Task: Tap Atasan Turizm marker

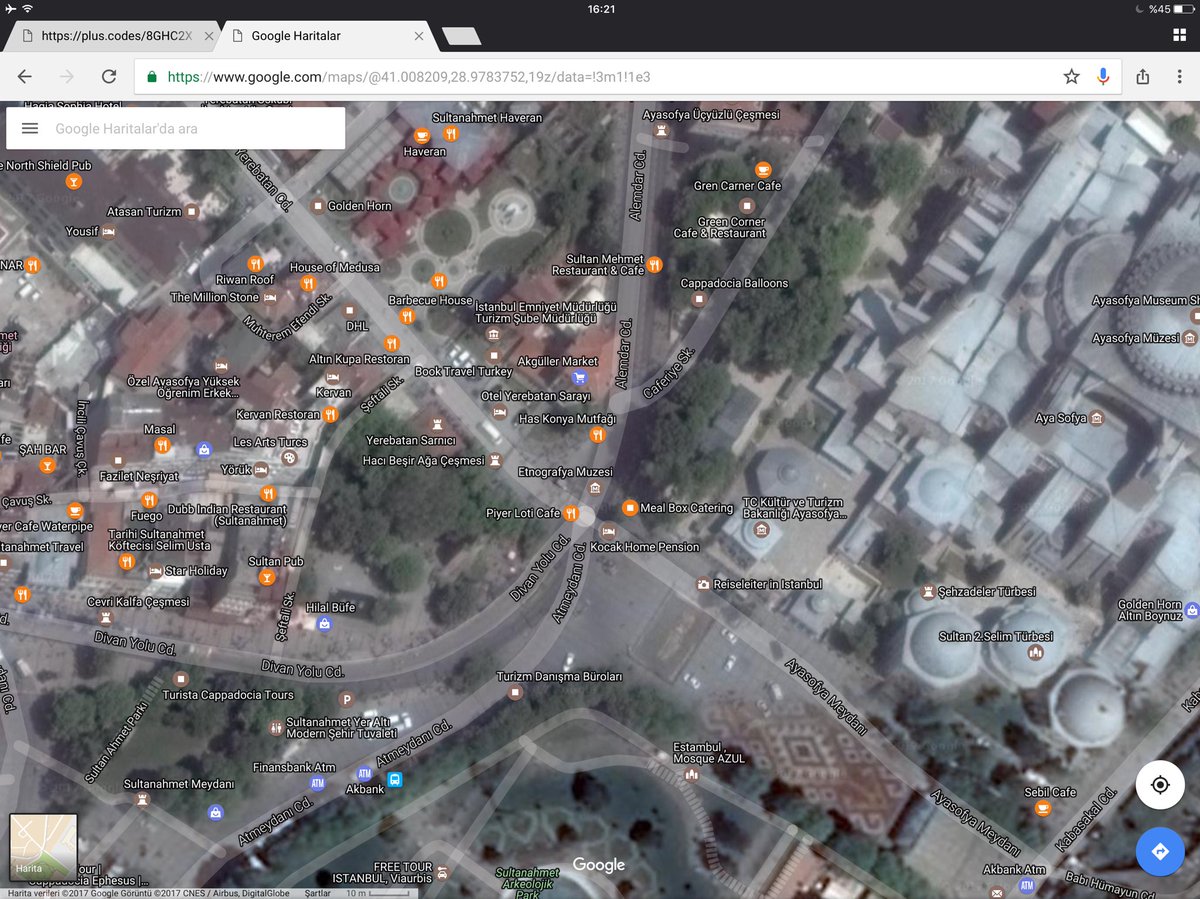Action: tap(191, 212)
